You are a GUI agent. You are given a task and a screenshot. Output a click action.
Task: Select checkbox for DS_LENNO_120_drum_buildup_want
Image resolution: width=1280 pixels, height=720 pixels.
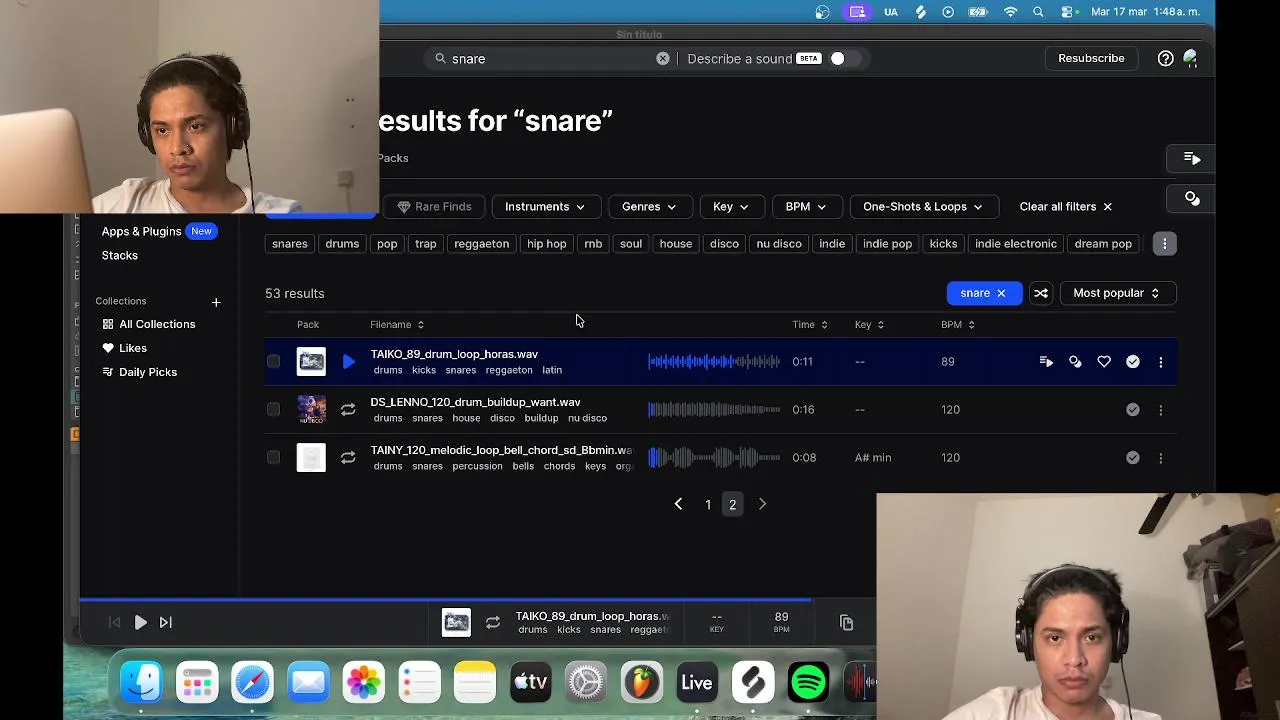pos(274,410)
